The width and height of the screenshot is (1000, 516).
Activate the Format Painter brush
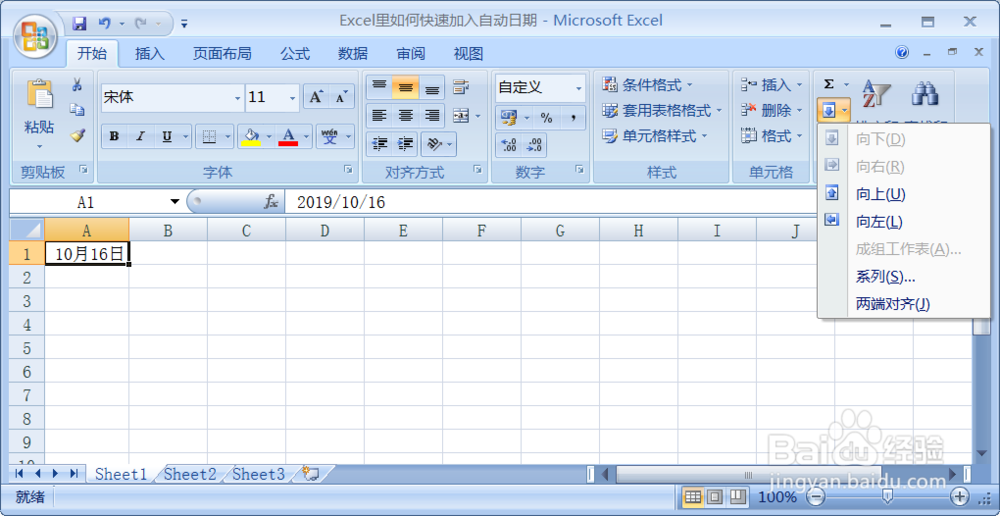tap(77, 135)
